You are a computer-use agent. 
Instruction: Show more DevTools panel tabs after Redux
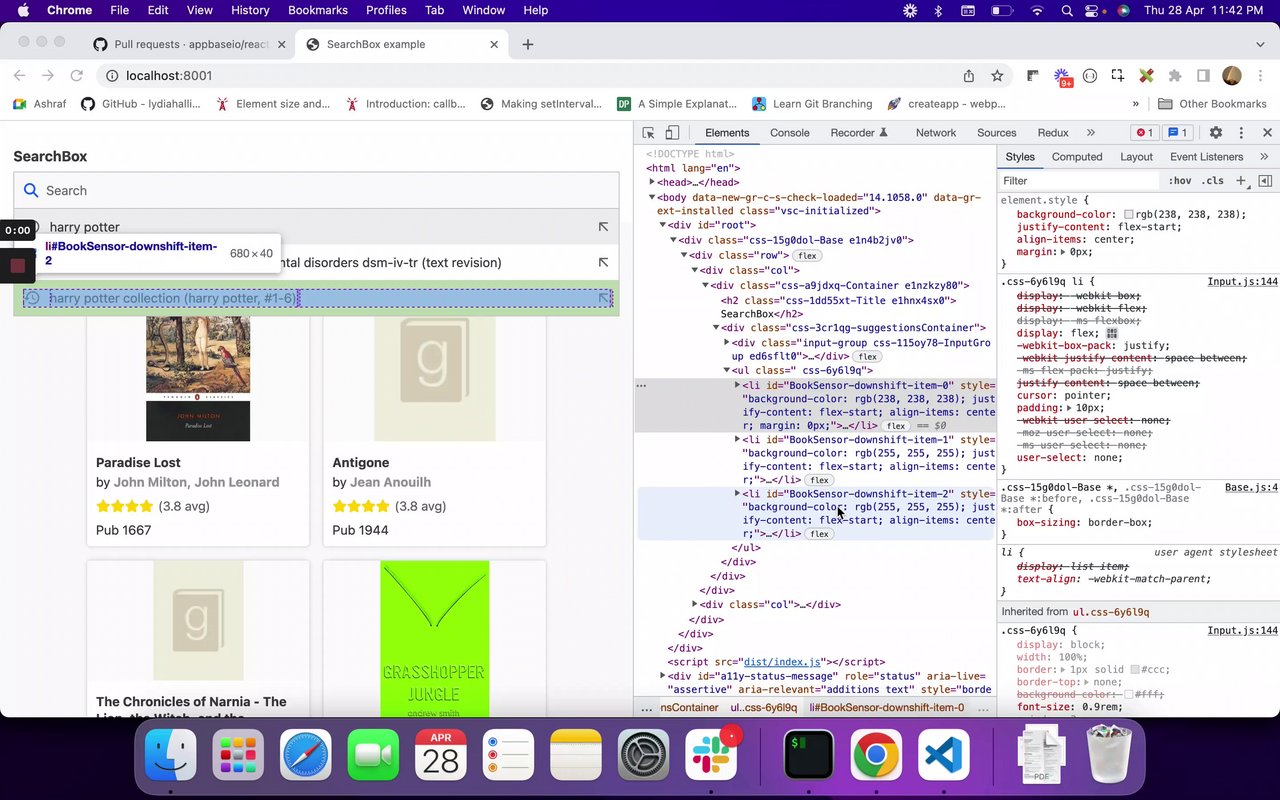[x=1090, y=133]
